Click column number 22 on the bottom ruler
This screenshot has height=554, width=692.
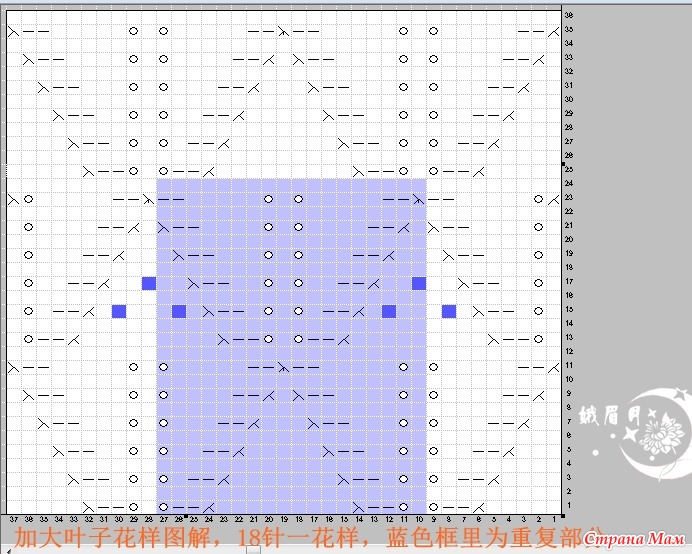point(239,520)
